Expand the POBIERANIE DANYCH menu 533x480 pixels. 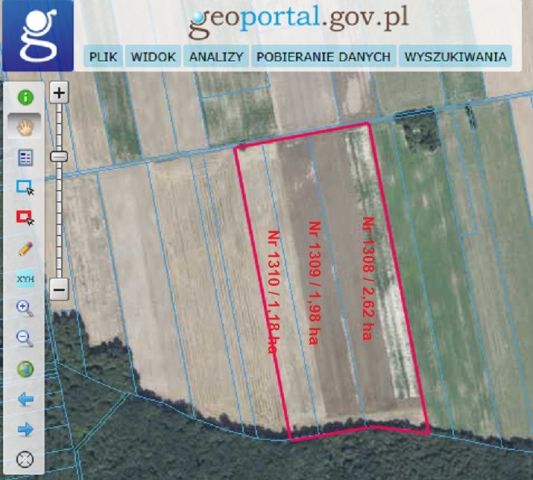[x=324, y=56]
